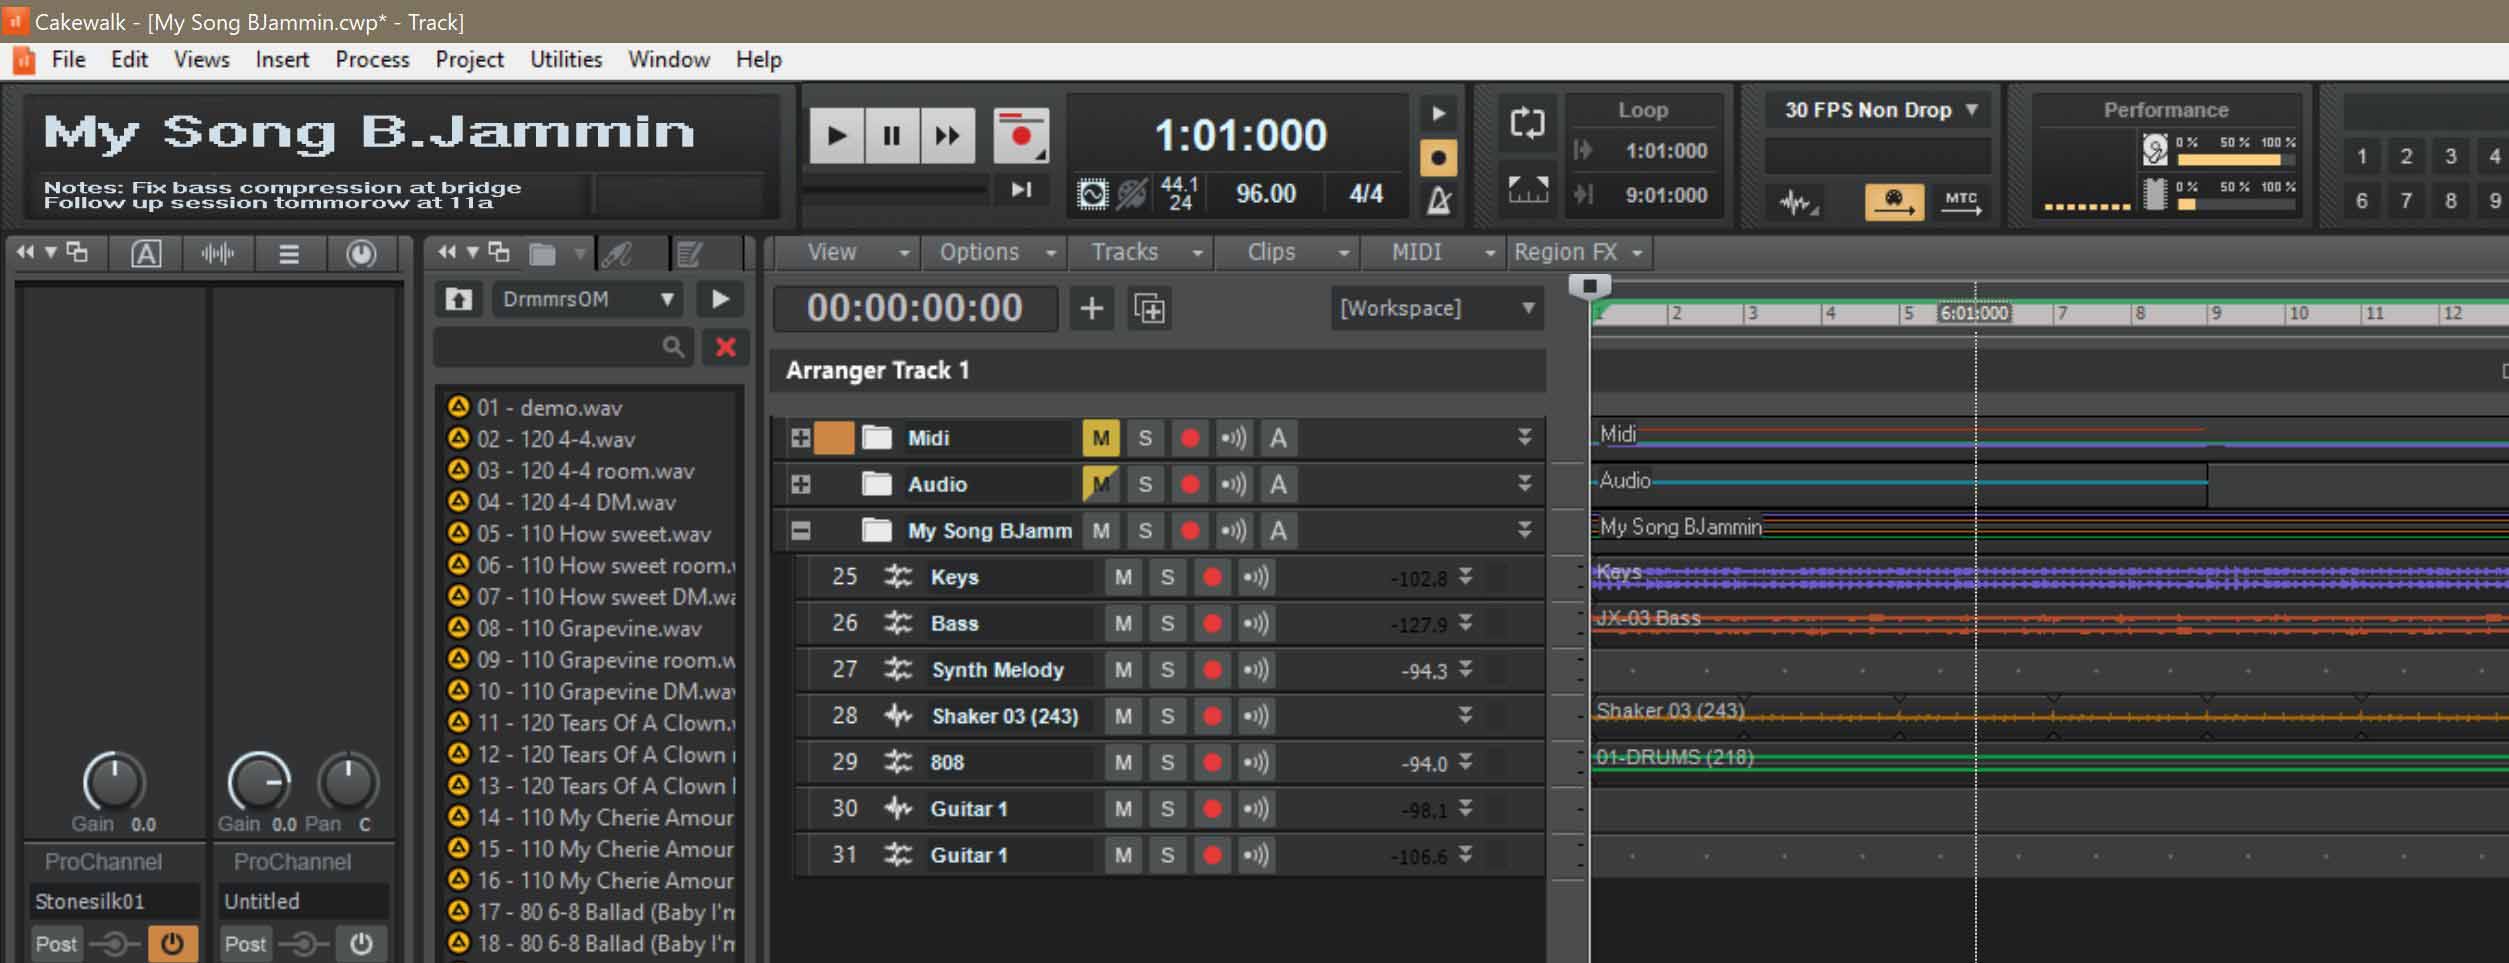Open the [Workspace] preset dropdown
This screenshot has height=963, width=2509.
point(1436,308)
